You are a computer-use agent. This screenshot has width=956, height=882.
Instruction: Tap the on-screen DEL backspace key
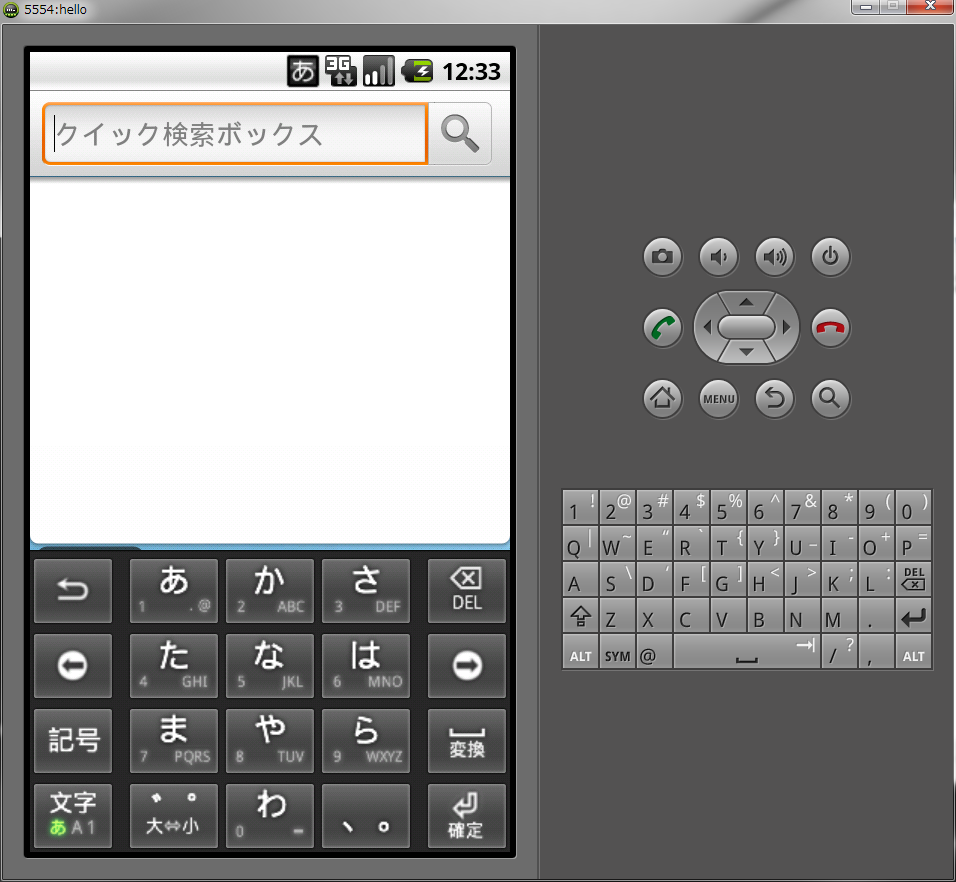[x=467, y=591]
